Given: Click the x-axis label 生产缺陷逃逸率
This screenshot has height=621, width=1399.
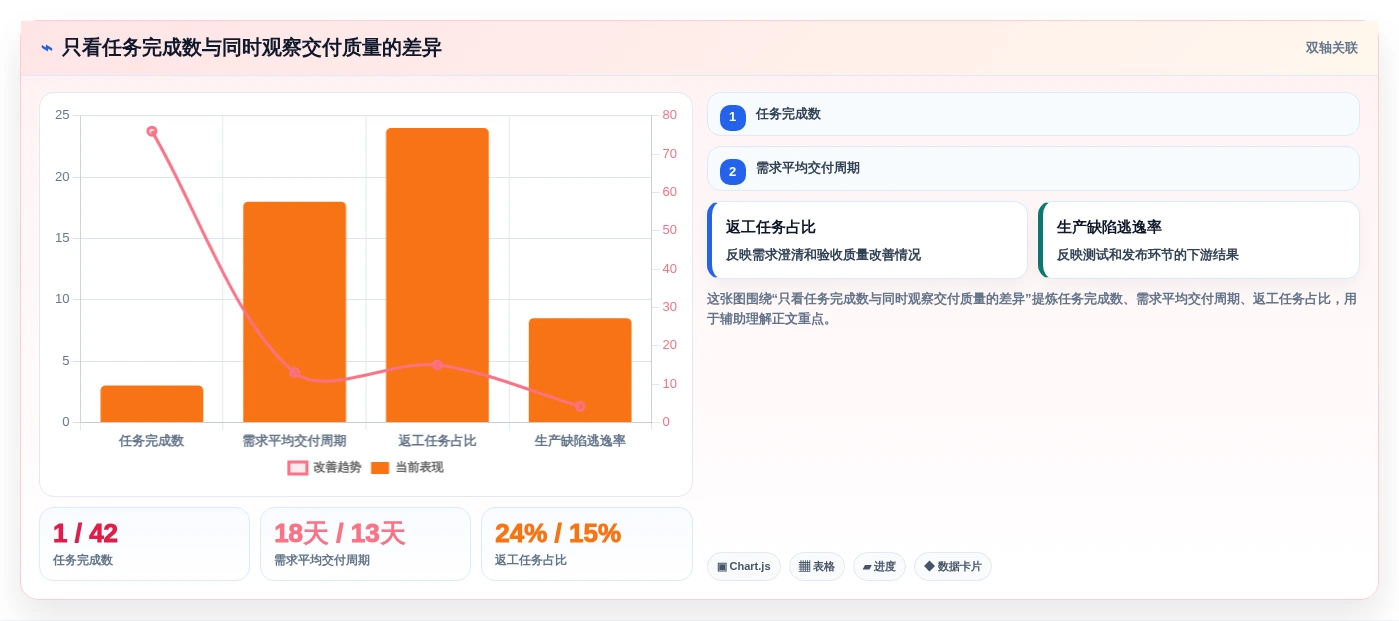Looking at the screenshot, I should pyautogui.click(x=580, y=440).
